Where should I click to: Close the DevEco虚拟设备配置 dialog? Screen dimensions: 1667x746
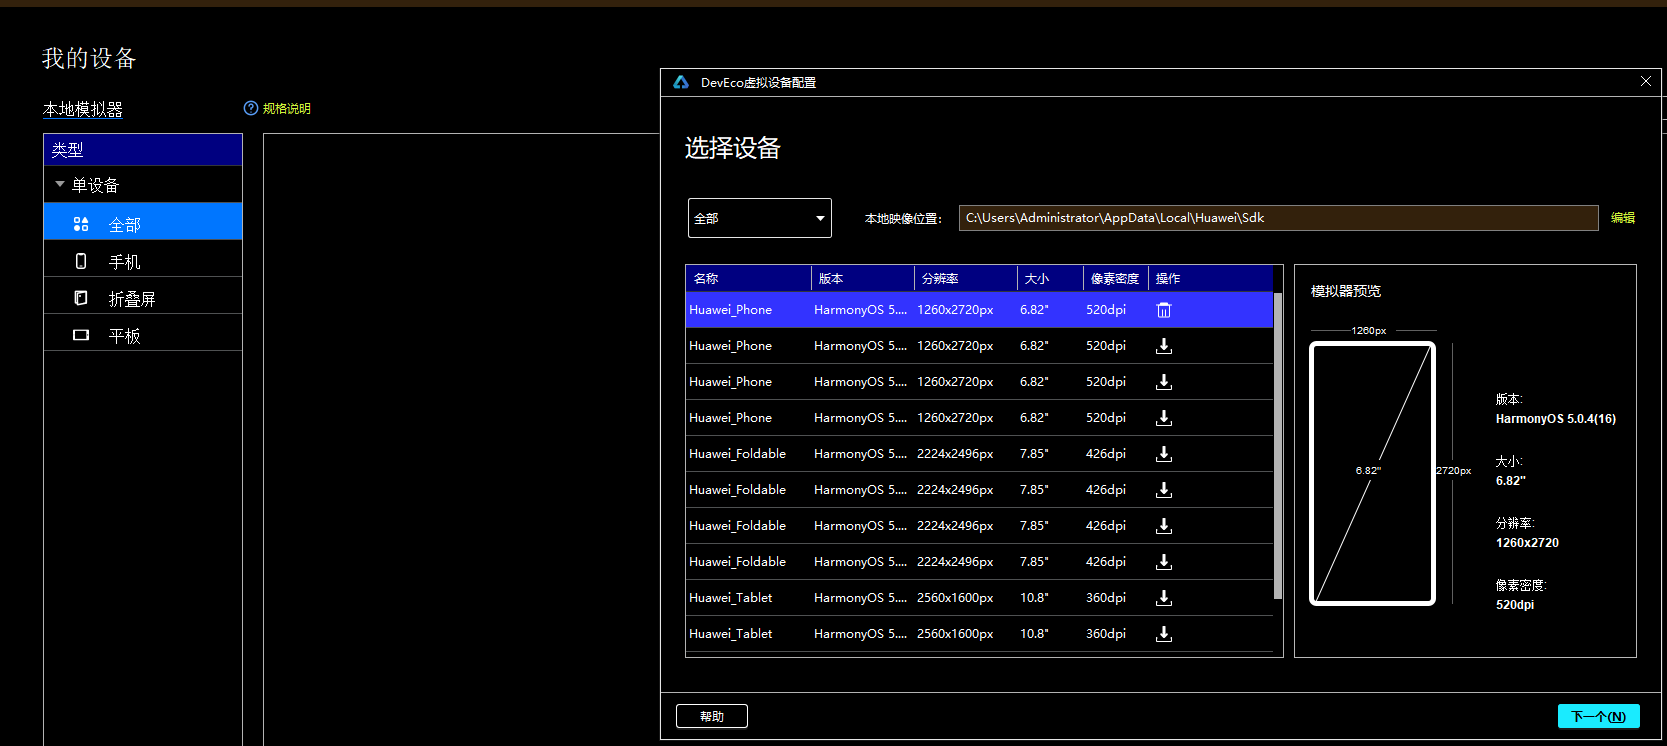(1646, 81)
